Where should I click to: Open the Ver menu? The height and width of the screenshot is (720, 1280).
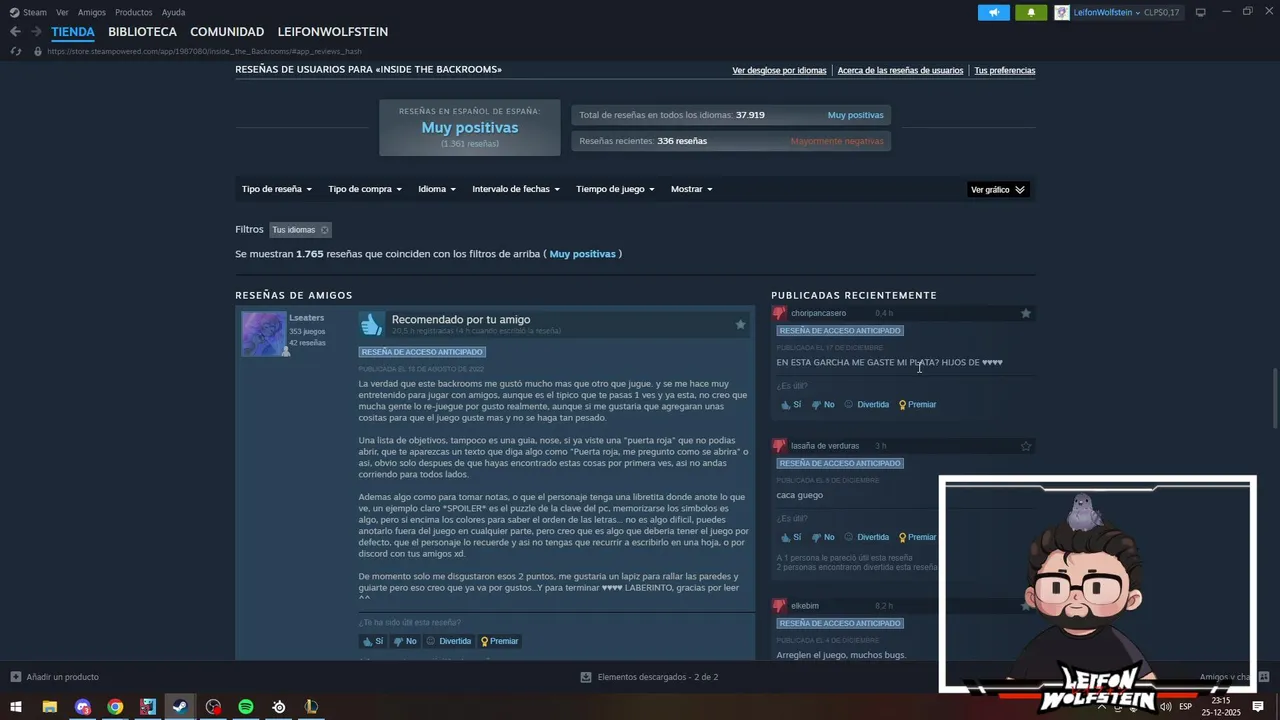pyautogui.click(x=62, y=12)
